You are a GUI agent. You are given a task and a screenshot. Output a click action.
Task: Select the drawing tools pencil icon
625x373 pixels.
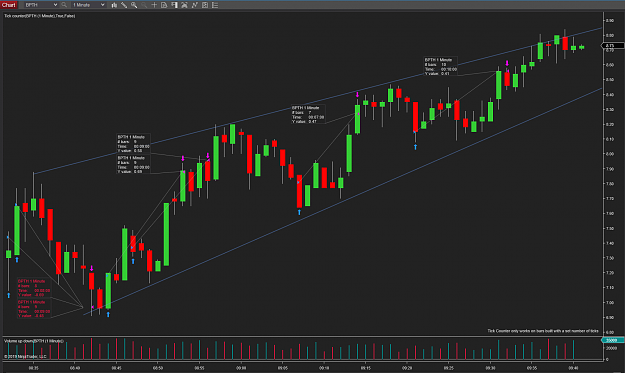point(124,5)
